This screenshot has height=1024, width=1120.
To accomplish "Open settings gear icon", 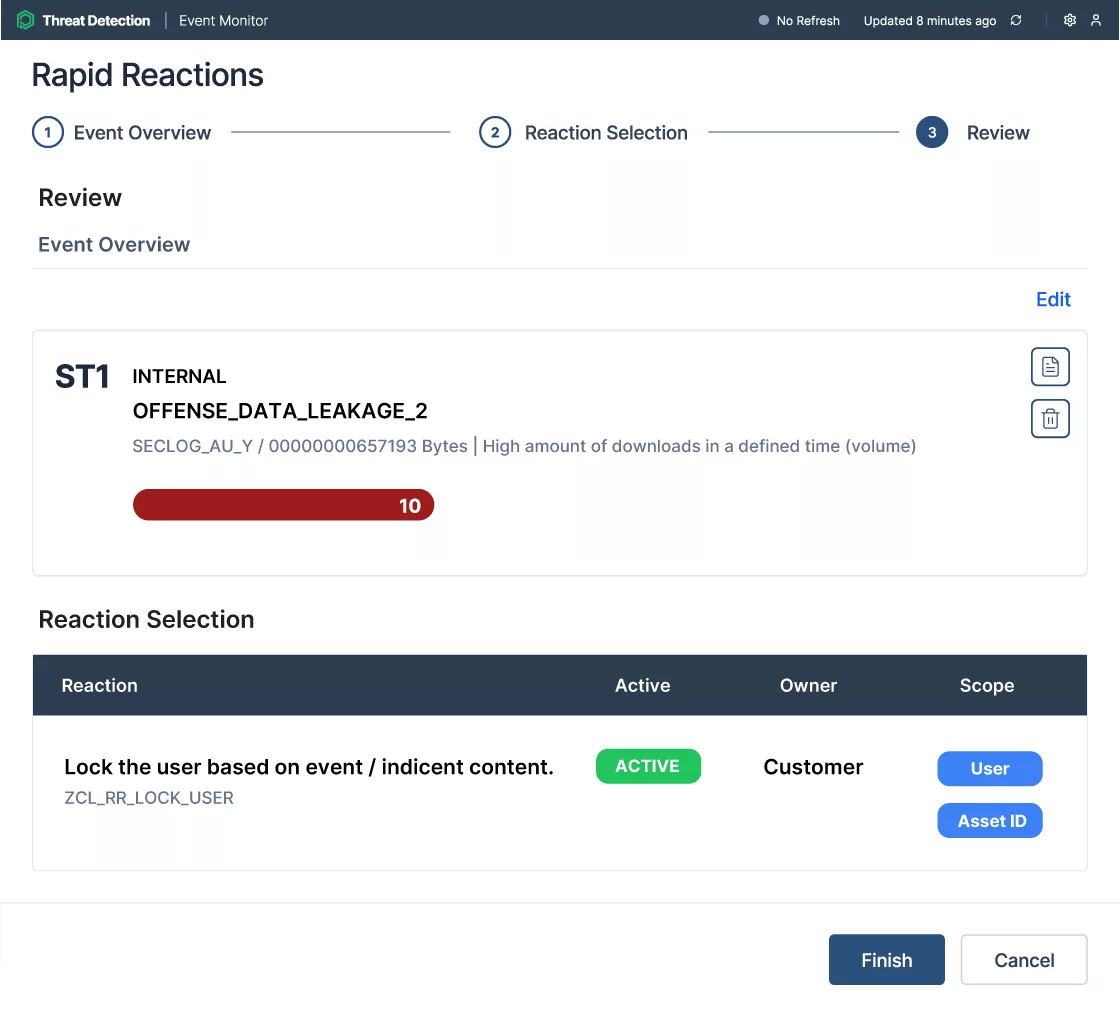I will coord(1069,20).
